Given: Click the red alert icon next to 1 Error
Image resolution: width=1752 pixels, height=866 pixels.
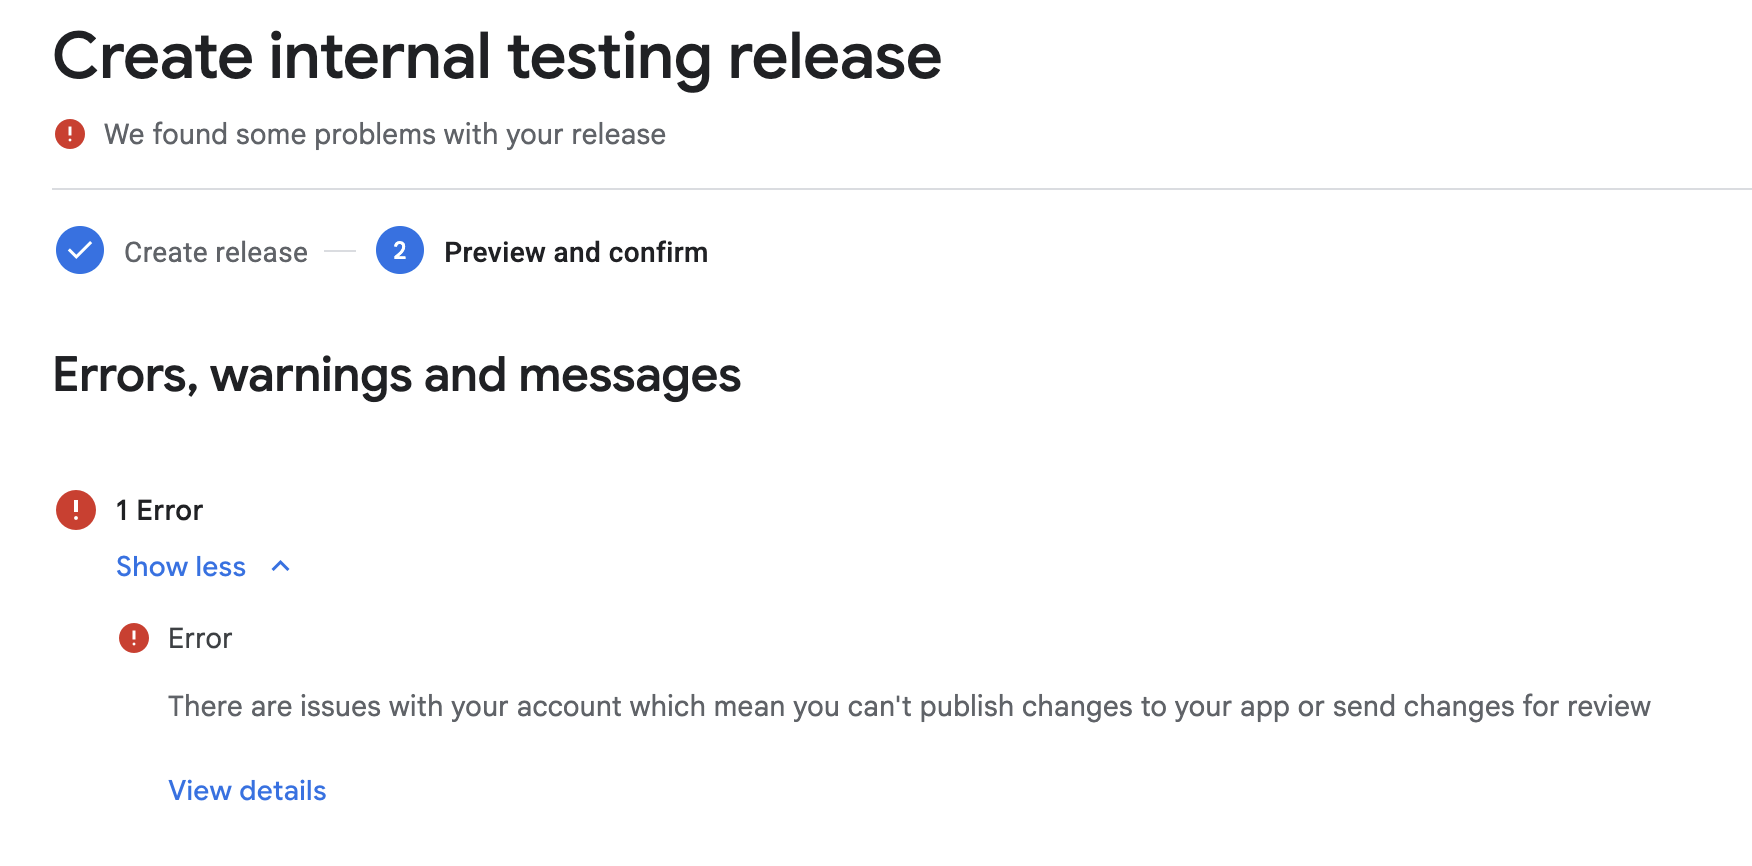Looking at the screenshot, I should 75,510.
